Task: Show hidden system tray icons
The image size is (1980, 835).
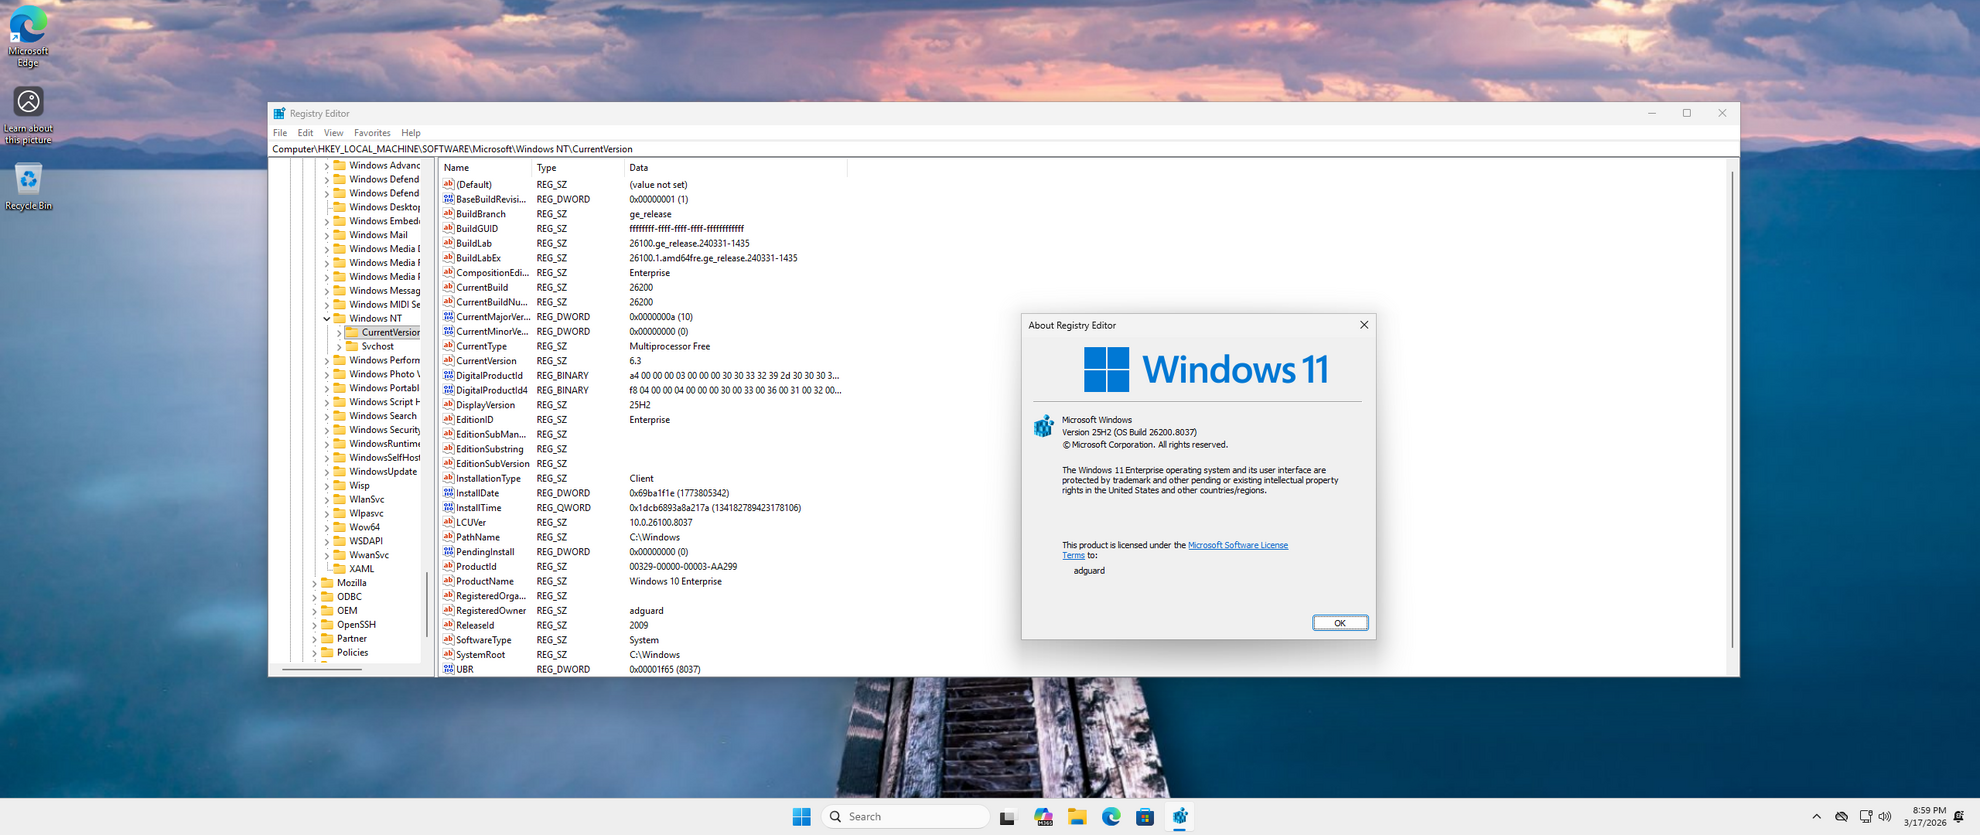Action: (x=1816, y=817)
